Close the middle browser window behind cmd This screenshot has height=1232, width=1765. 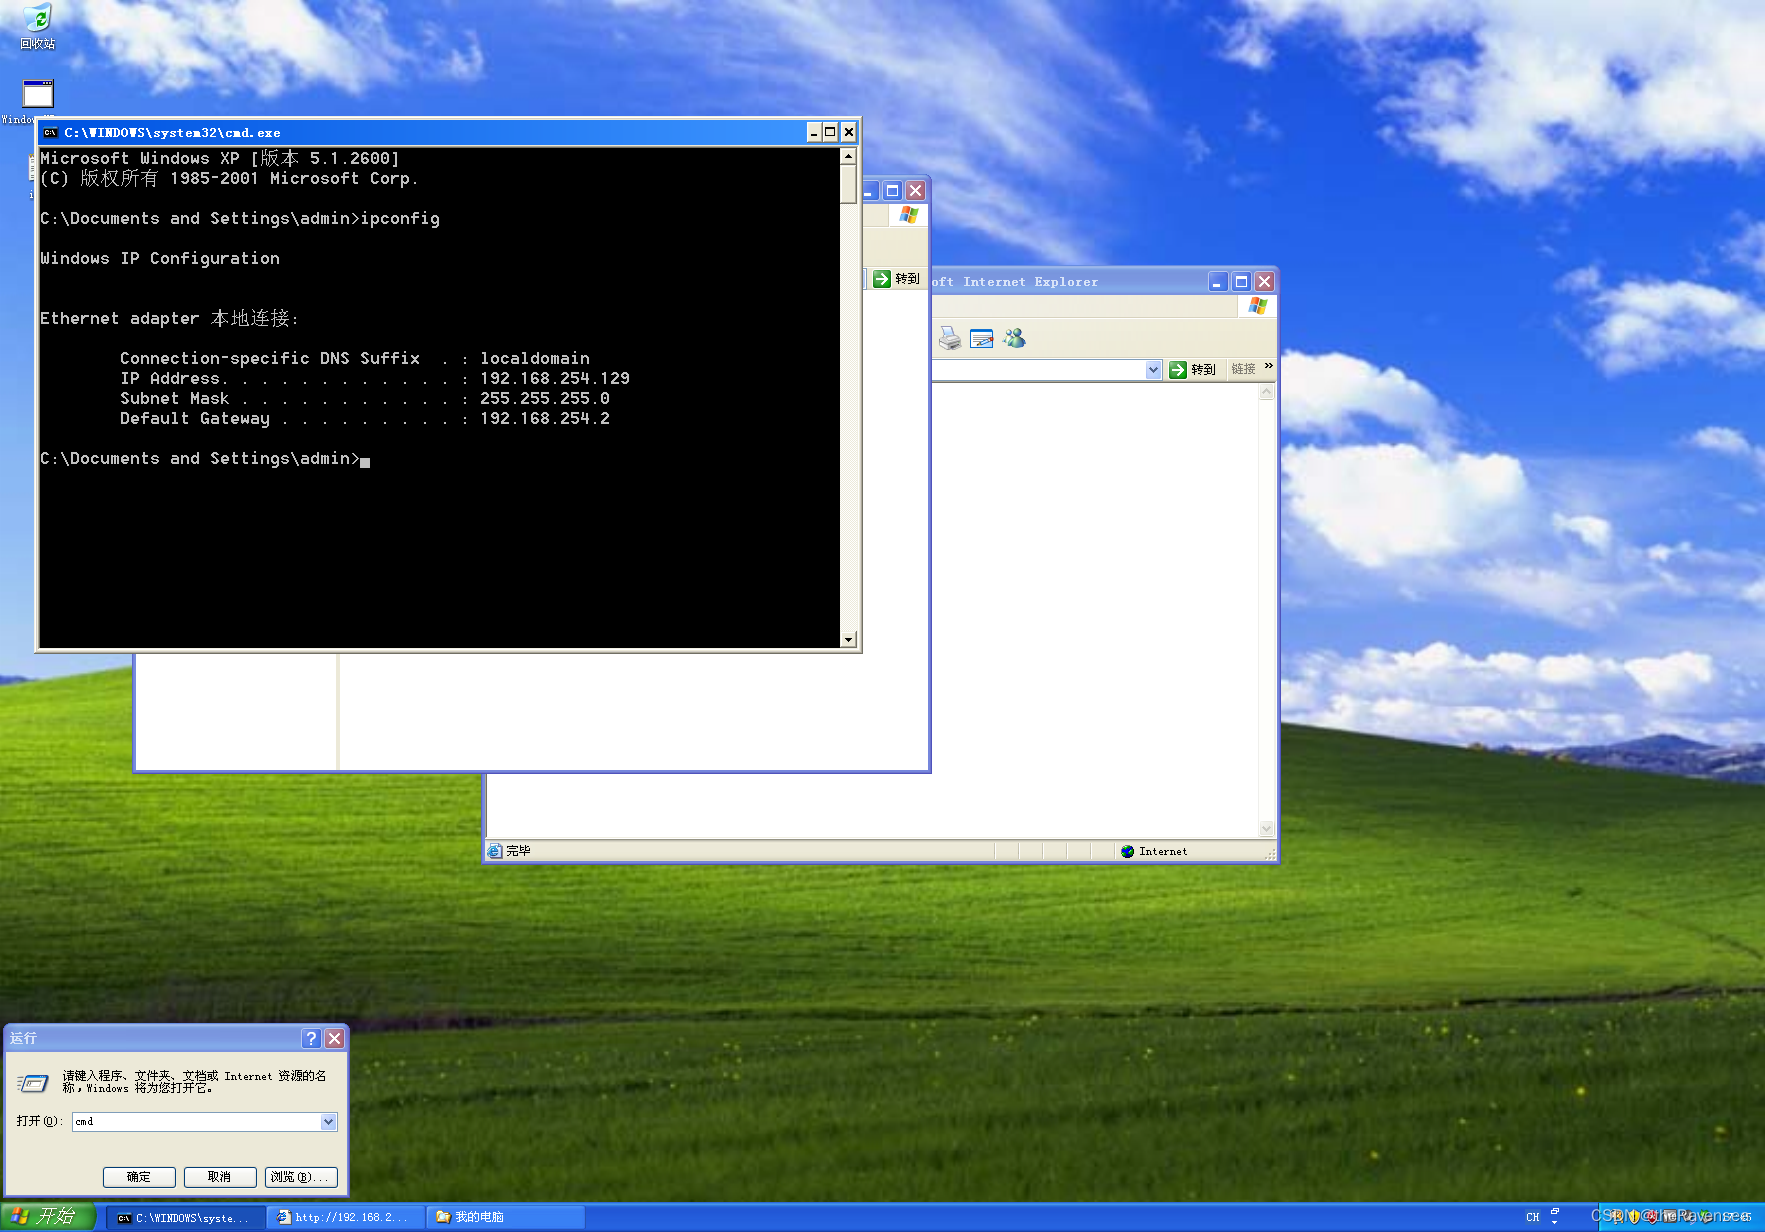[915, 190]
